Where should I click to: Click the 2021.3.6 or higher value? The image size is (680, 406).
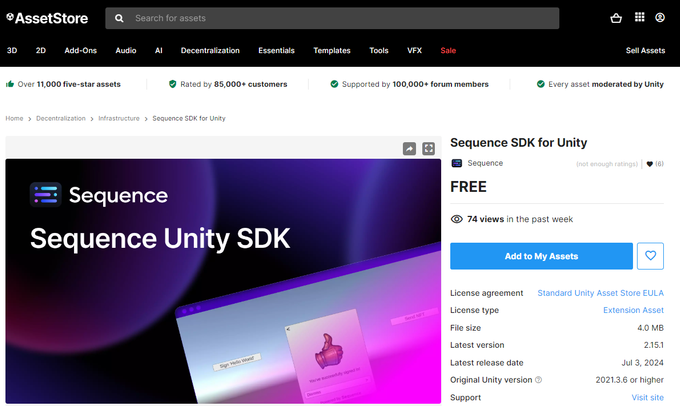coord(629,380)
